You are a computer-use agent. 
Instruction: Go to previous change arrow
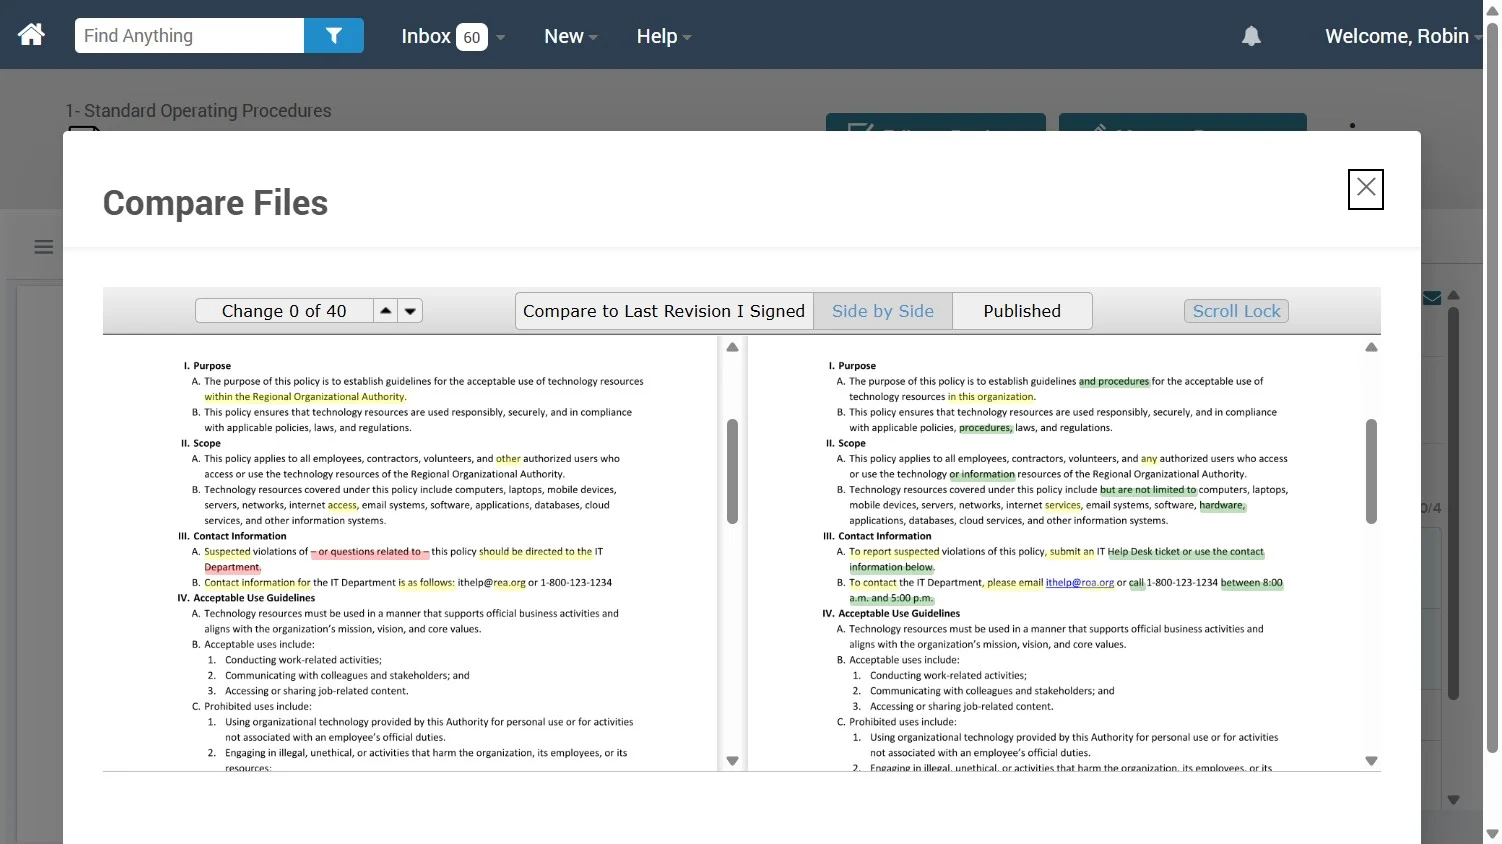[386, 311]
